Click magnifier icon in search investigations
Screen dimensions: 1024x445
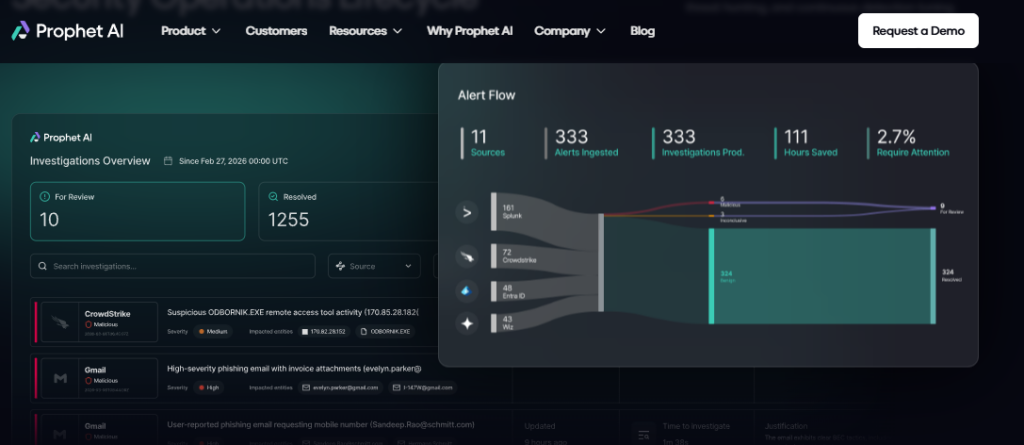tap(42, 266)
